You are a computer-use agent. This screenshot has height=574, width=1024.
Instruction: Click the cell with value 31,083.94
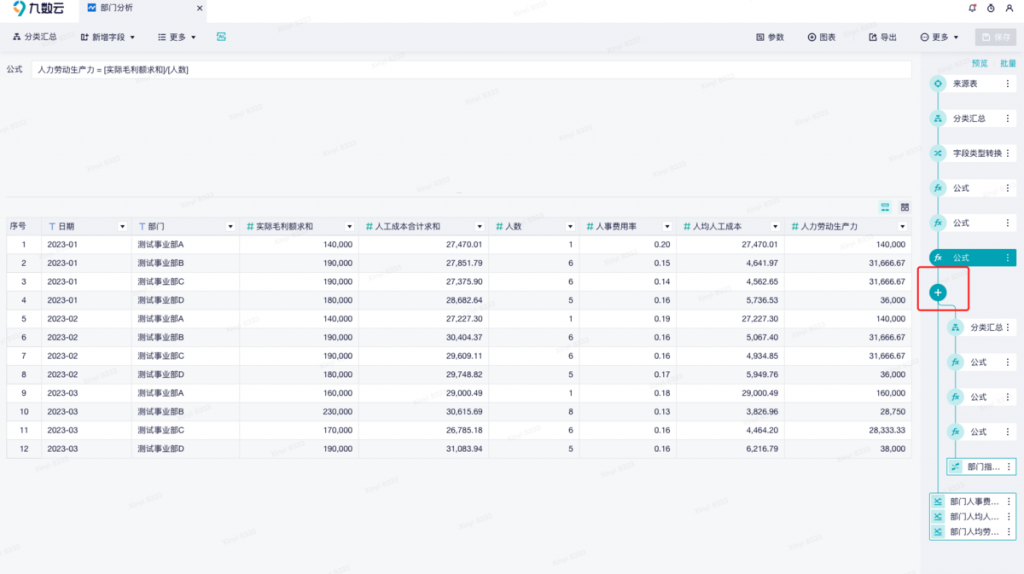(423, 449)
